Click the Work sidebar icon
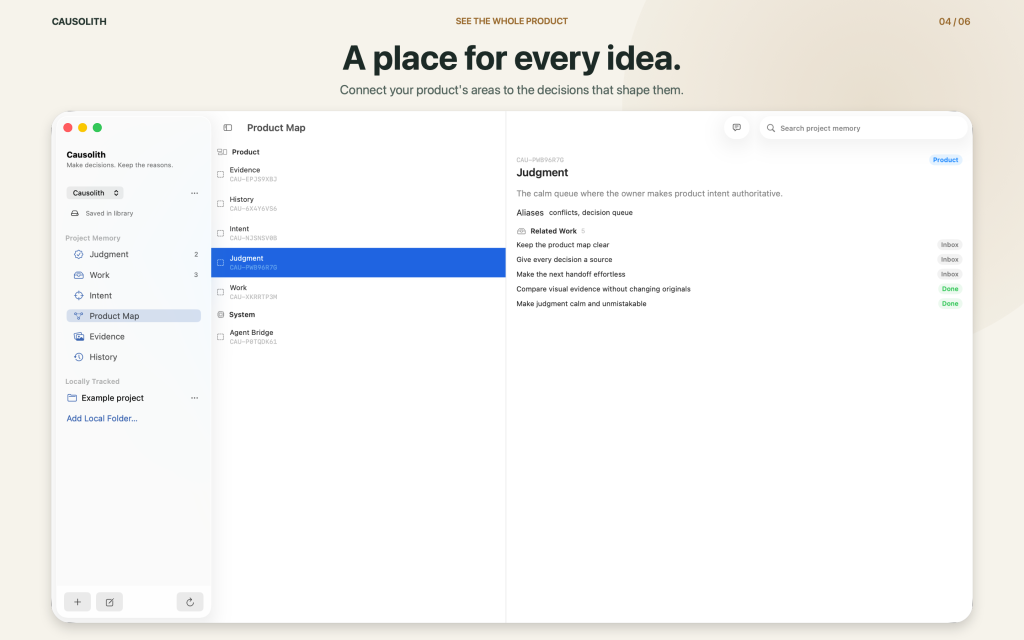The image size is (1024, 640). coord(78,275)
